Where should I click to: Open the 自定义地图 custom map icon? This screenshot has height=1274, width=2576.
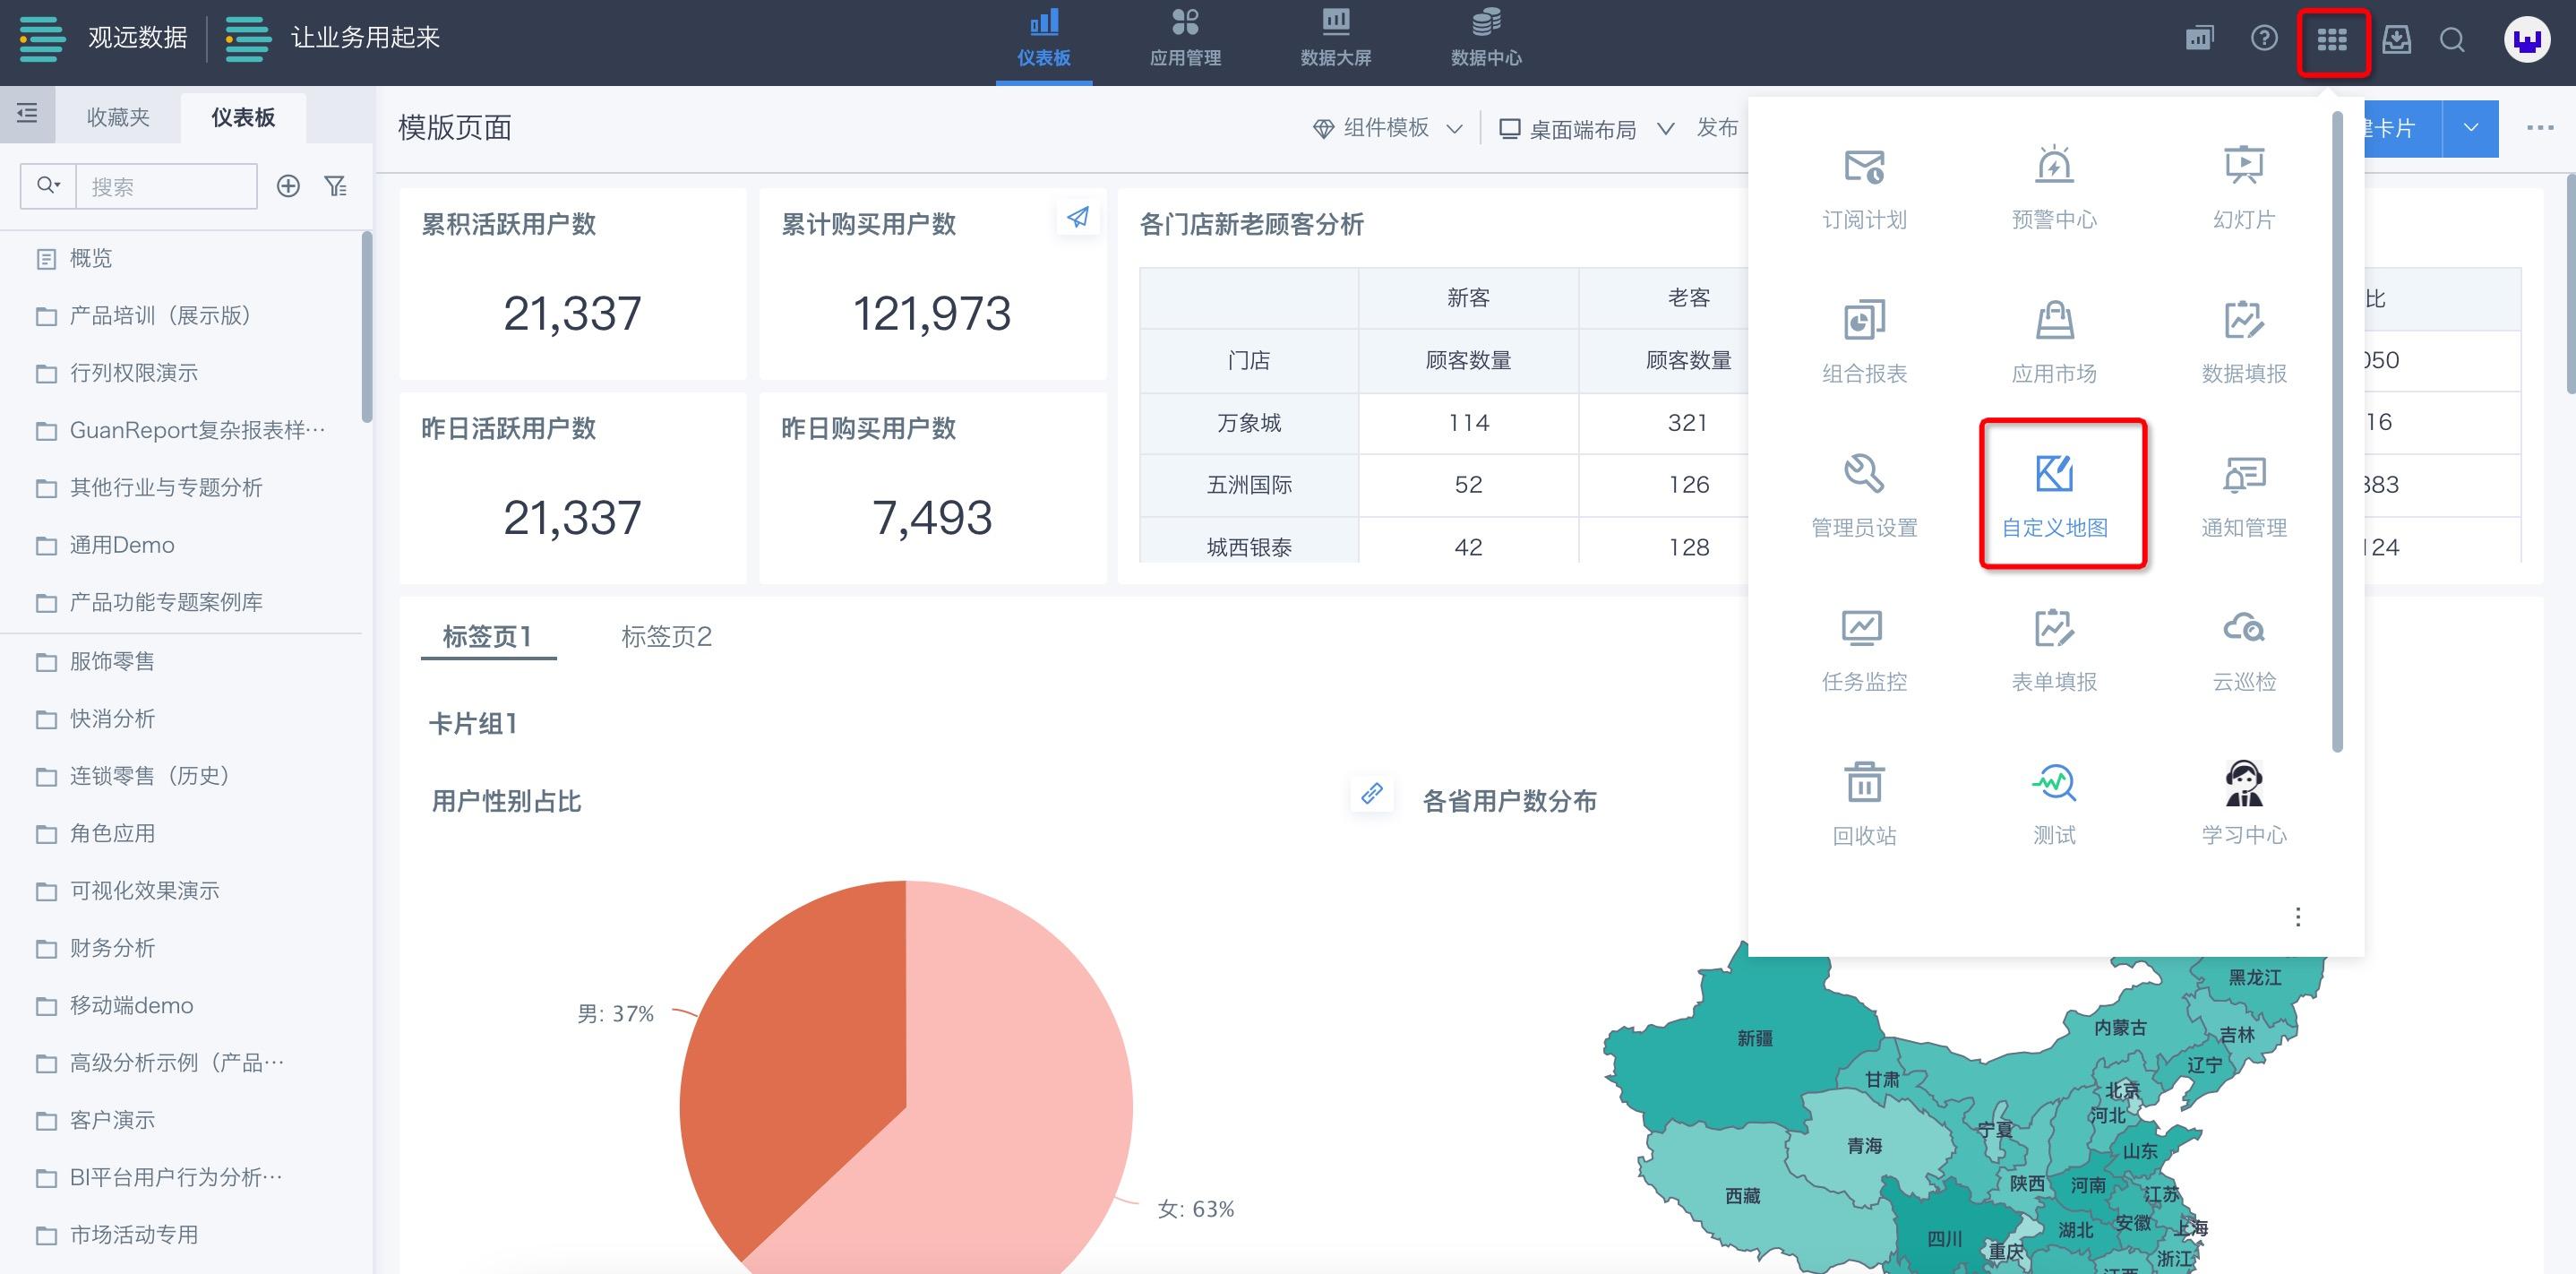point(2054,474)
